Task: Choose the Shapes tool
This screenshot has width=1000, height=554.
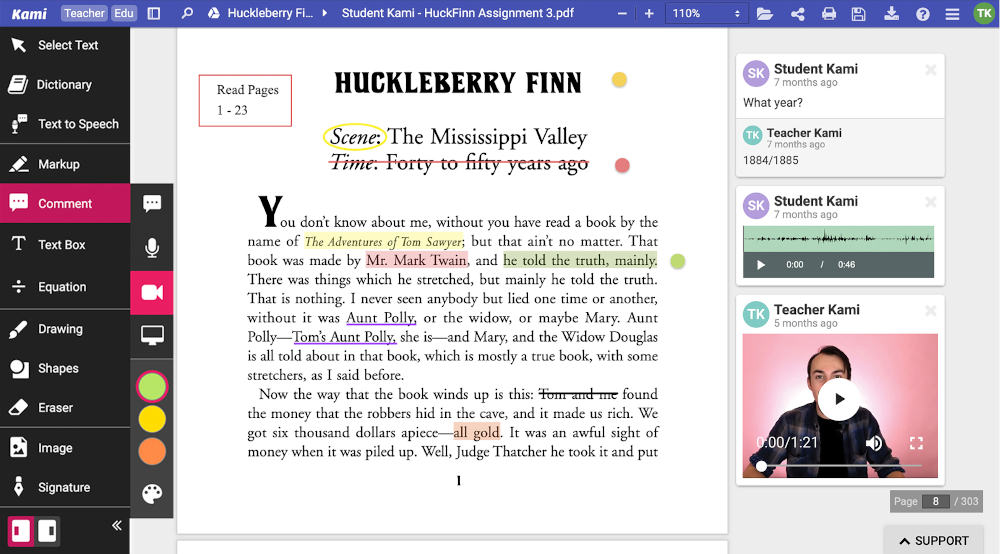Action: click(64, 368)
